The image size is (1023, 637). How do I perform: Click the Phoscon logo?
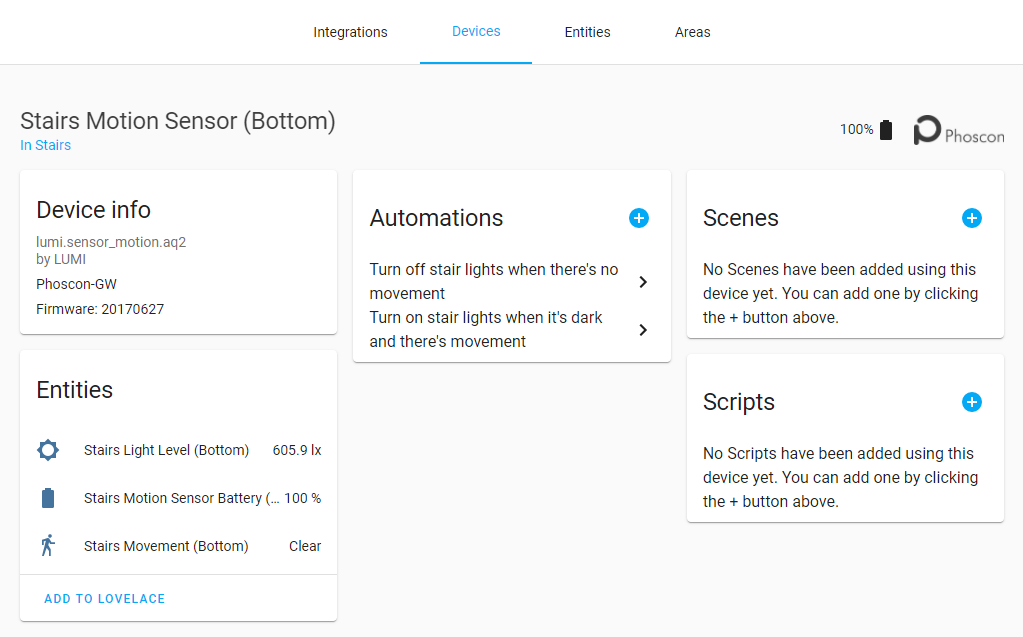click(x=958, y=131)
